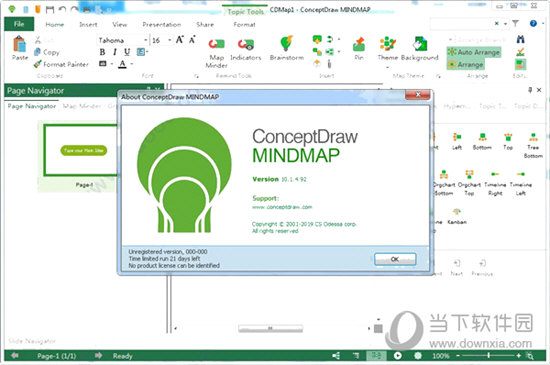The width and height of the screenshot is (550, 365).
Task: Select the Timeline Left layout
Action: 521,183
